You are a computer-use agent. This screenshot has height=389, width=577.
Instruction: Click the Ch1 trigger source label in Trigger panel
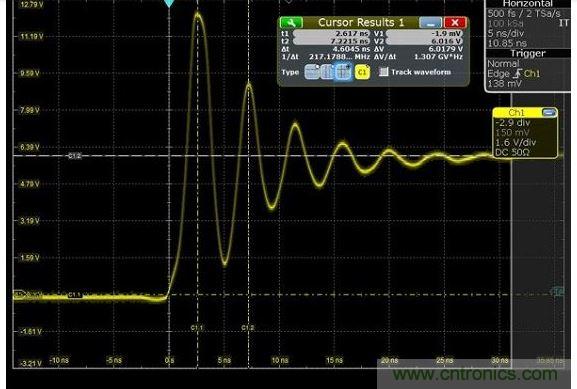tap(532, 74)
